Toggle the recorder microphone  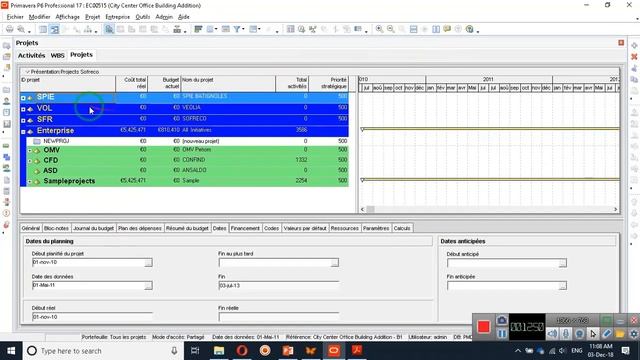pos(566,334)
